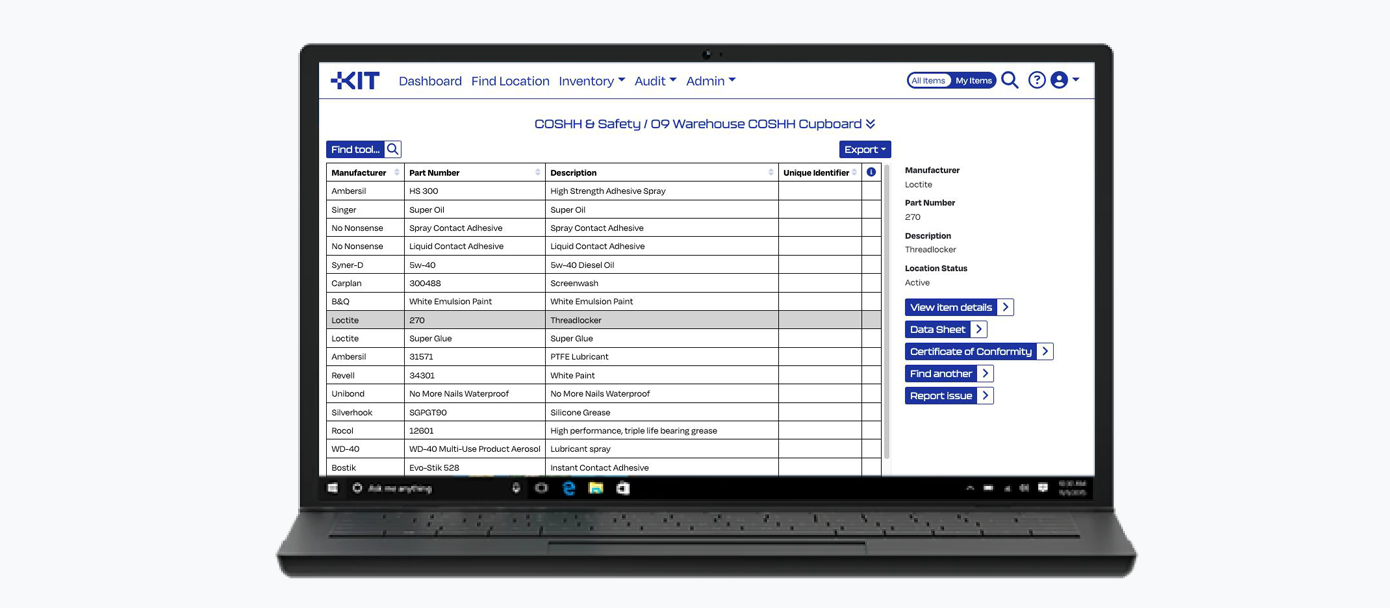
Task: Open the account dropdown caret
Action: pos(1076,80)
